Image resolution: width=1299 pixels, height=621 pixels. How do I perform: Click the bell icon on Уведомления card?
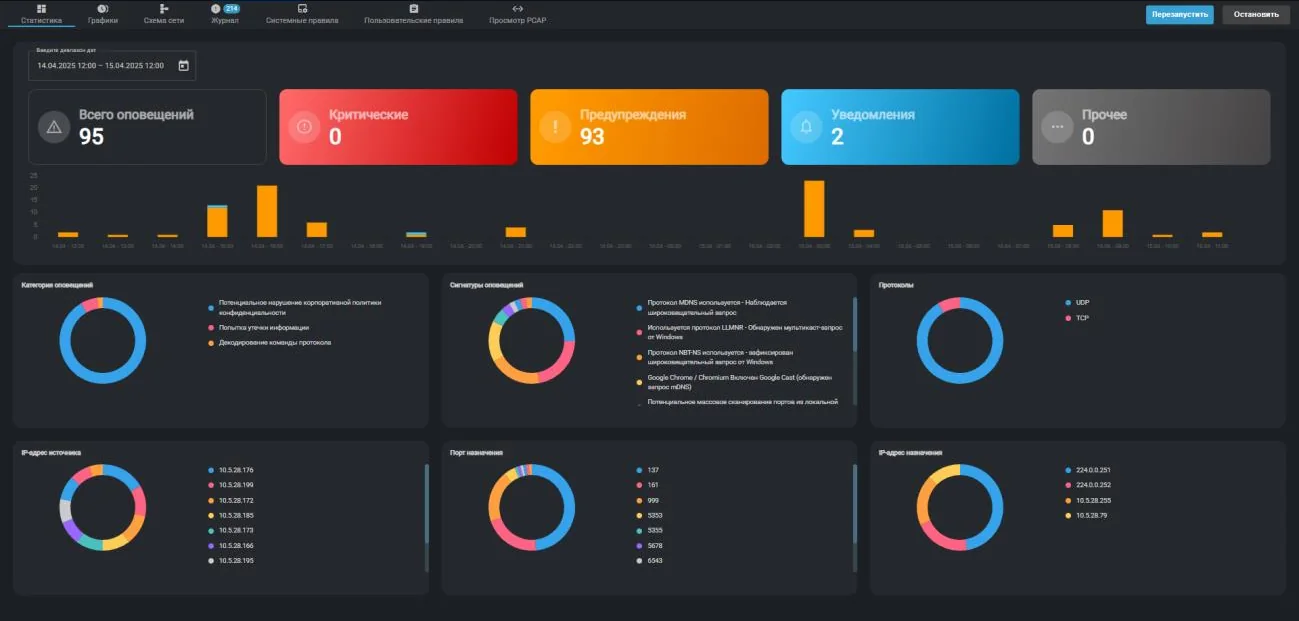pos(806,127)
